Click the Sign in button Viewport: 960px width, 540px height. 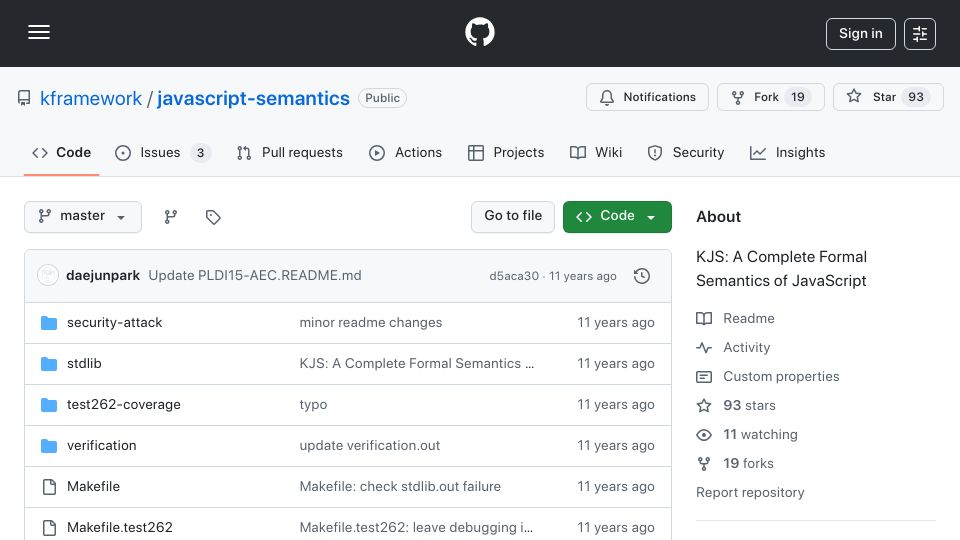pos(860,34)
